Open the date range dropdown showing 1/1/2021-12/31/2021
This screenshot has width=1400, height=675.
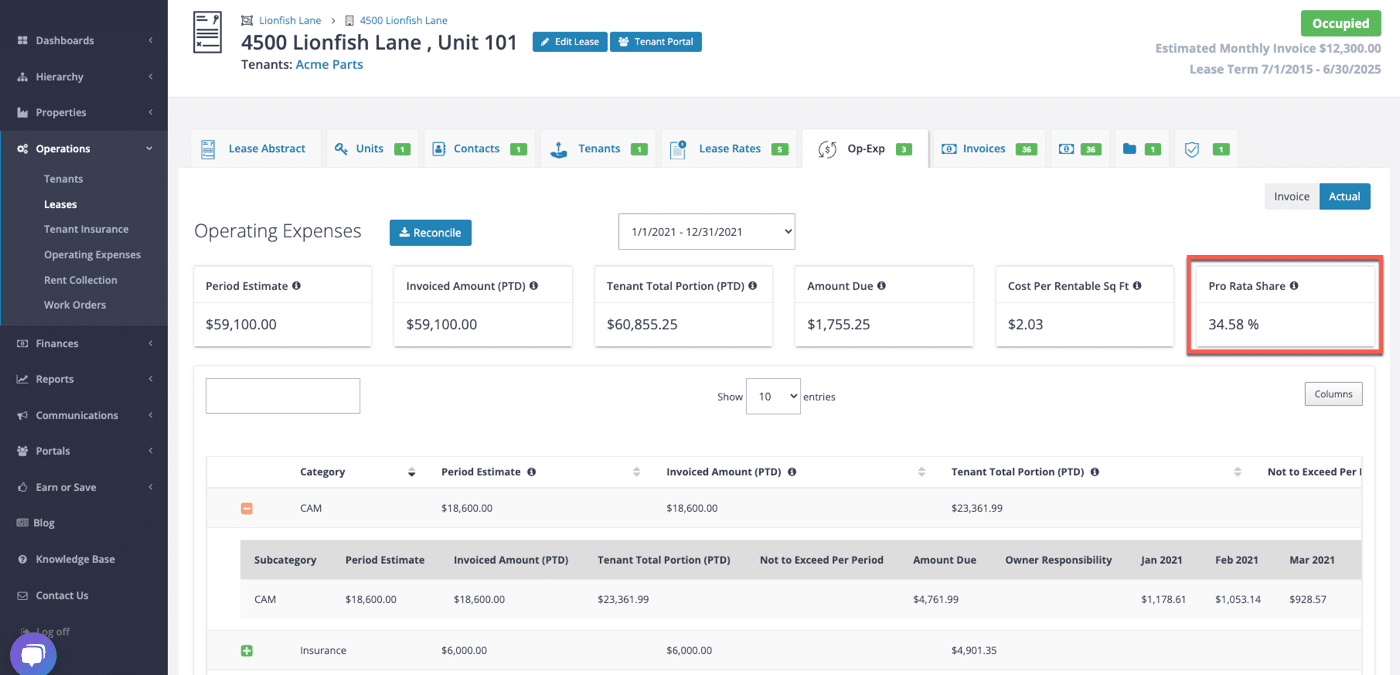[x=706, y=231]
